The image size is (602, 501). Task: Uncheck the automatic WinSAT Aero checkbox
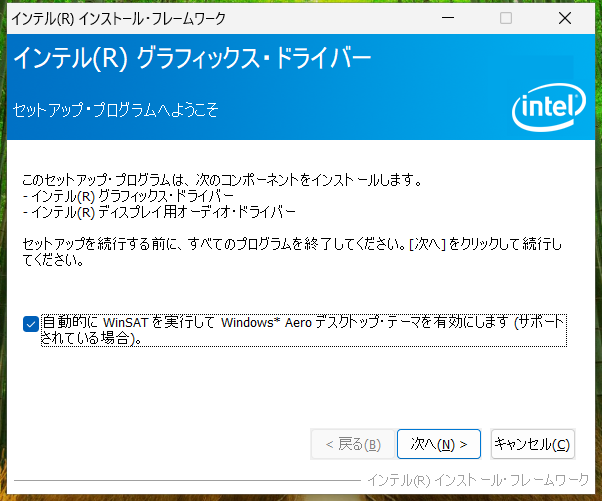point(31,324)
